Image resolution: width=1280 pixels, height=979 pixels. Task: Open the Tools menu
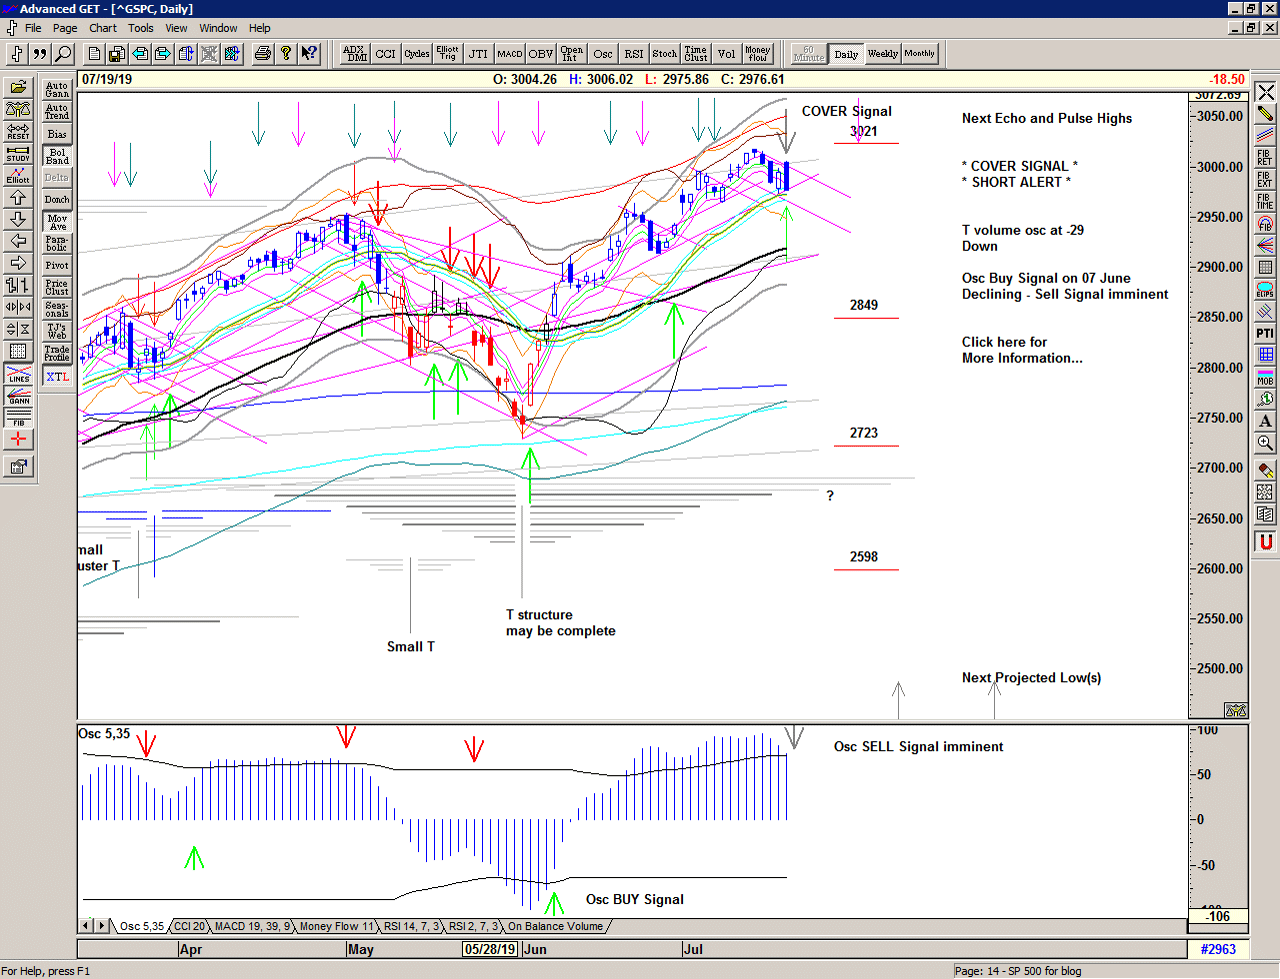click(x=141, y=28)
